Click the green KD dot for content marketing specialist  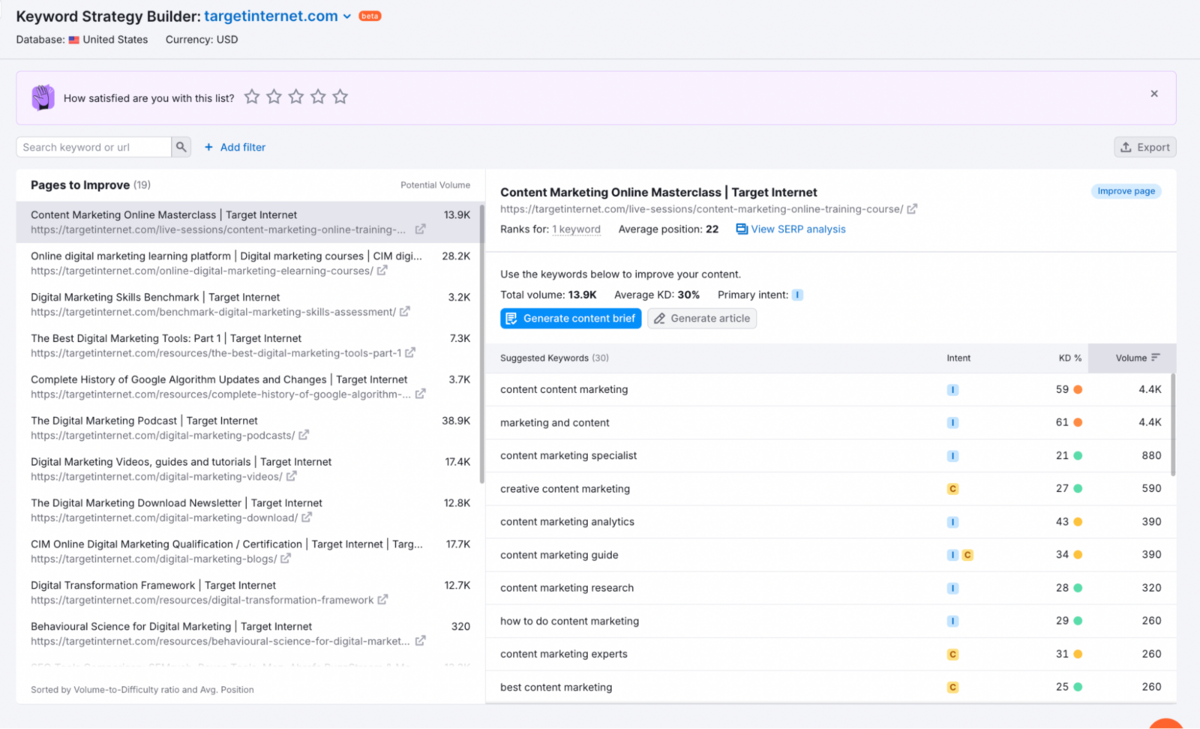1078,456
